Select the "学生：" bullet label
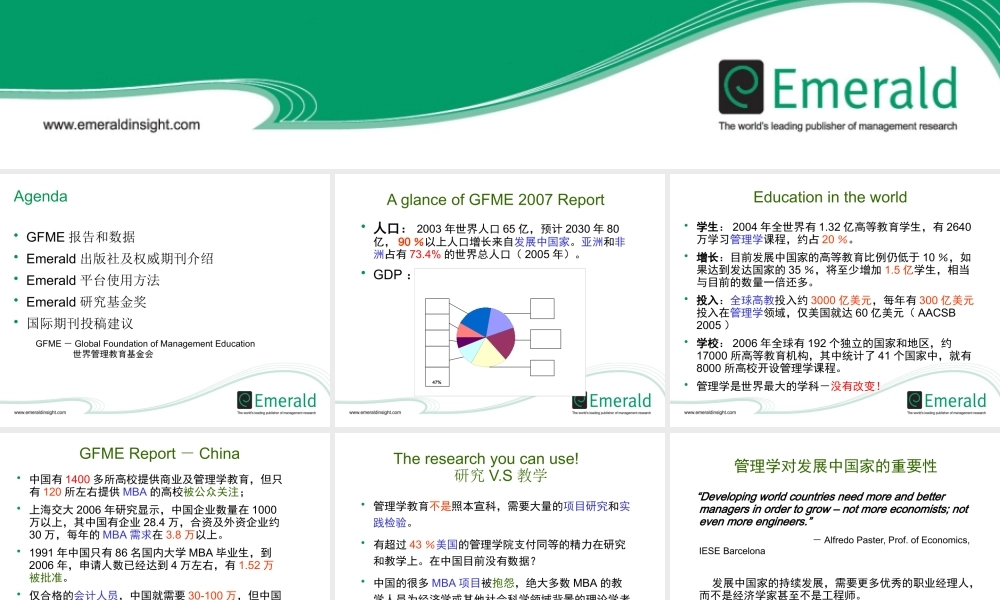 coord(710,227)
